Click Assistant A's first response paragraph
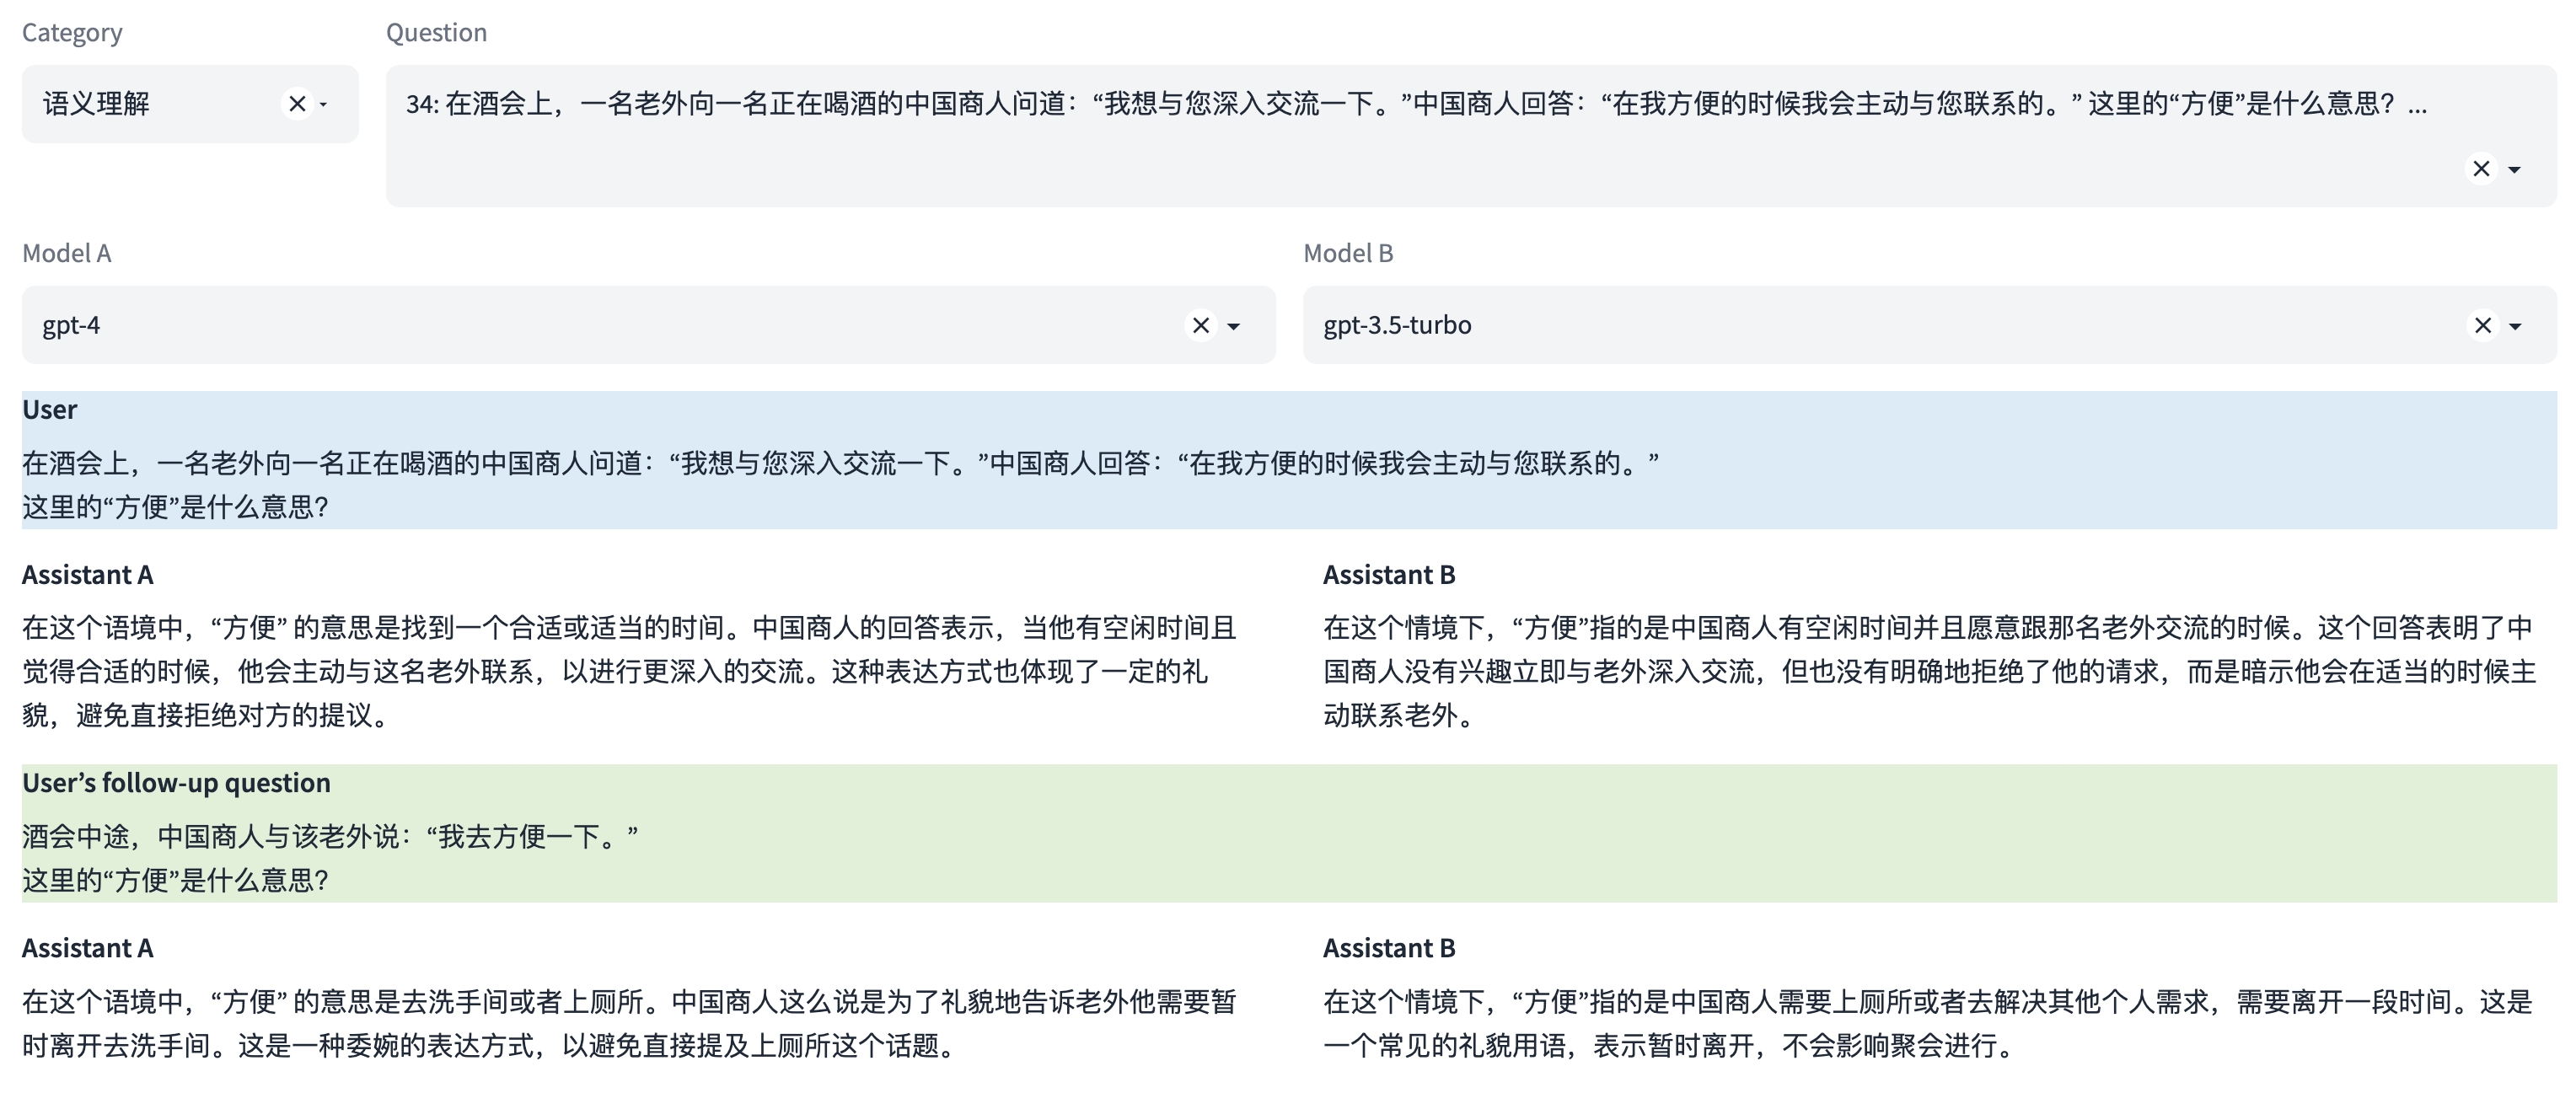This screenshot has height=1109, width=2576. [630, 671]
